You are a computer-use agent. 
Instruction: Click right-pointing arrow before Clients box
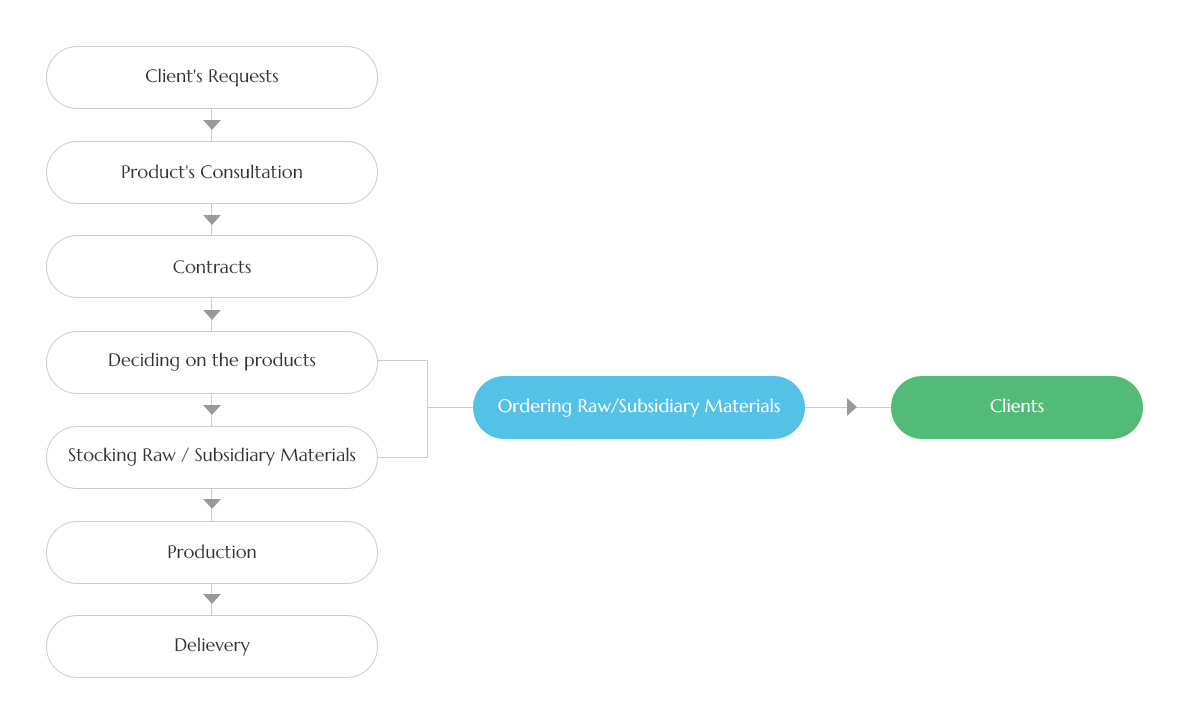(852, 408)
